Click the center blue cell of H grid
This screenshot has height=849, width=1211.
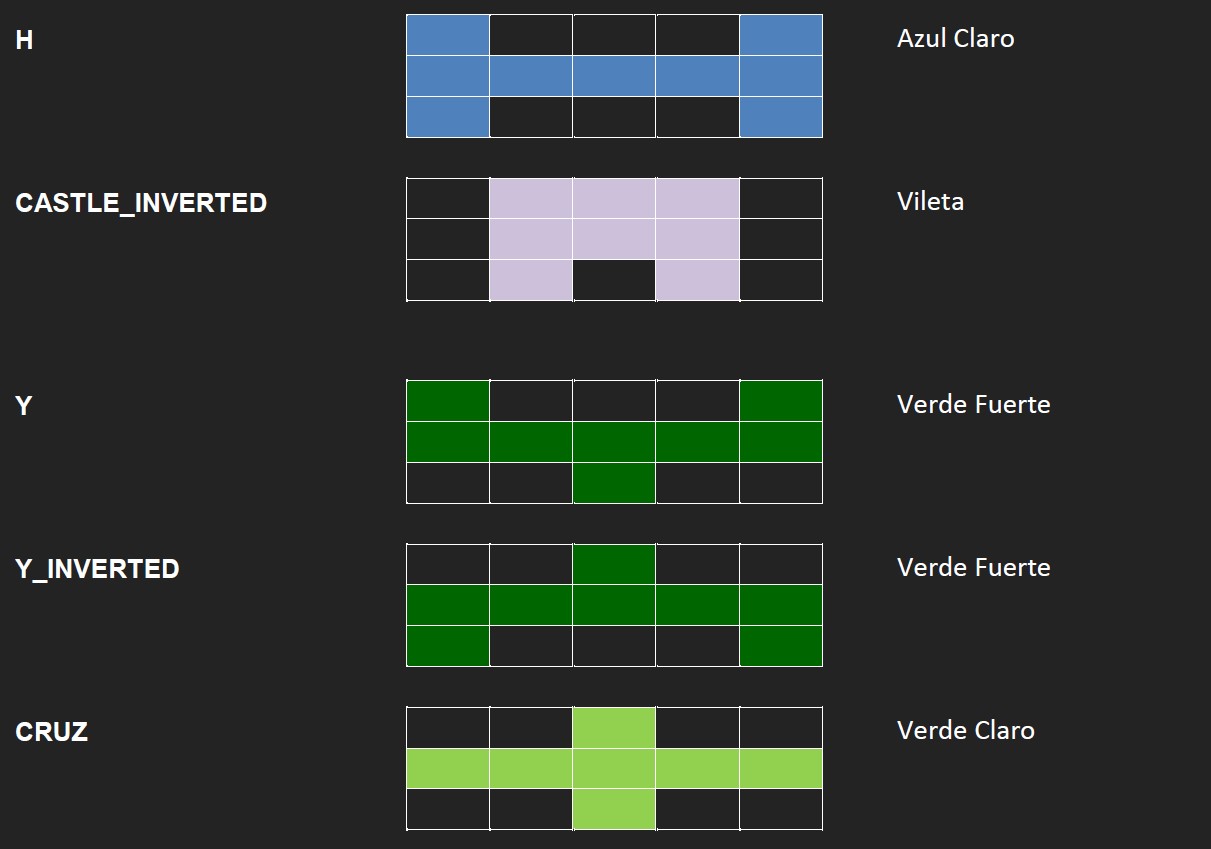click(x=614, y=76)
